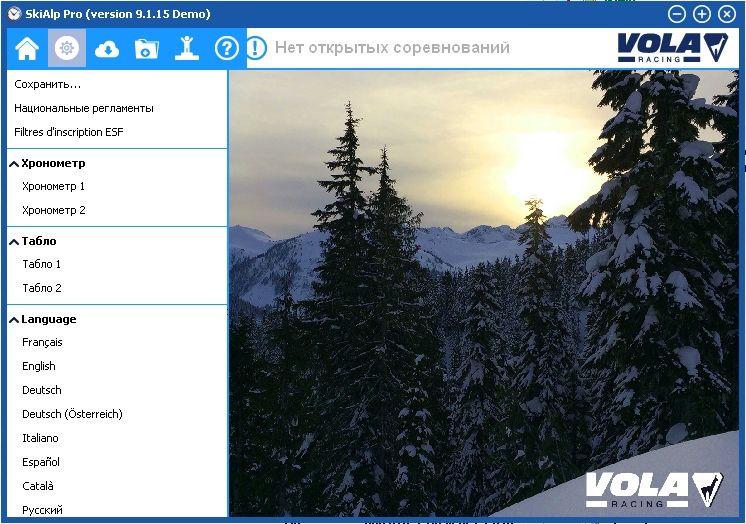Switch language to Français
Viewport: 746px width, 524px height.
point(42,343)
